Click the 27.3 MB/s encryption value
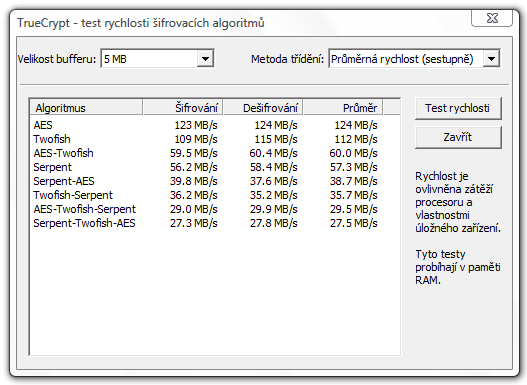 pos(194,223)
